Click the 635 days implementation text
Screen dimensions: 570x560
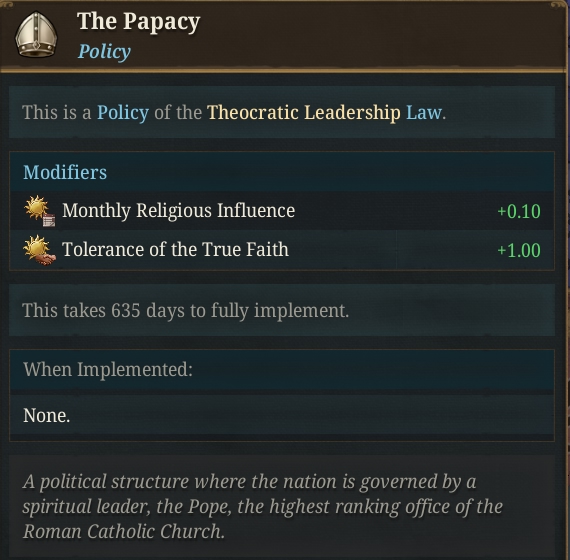(185, 311)
